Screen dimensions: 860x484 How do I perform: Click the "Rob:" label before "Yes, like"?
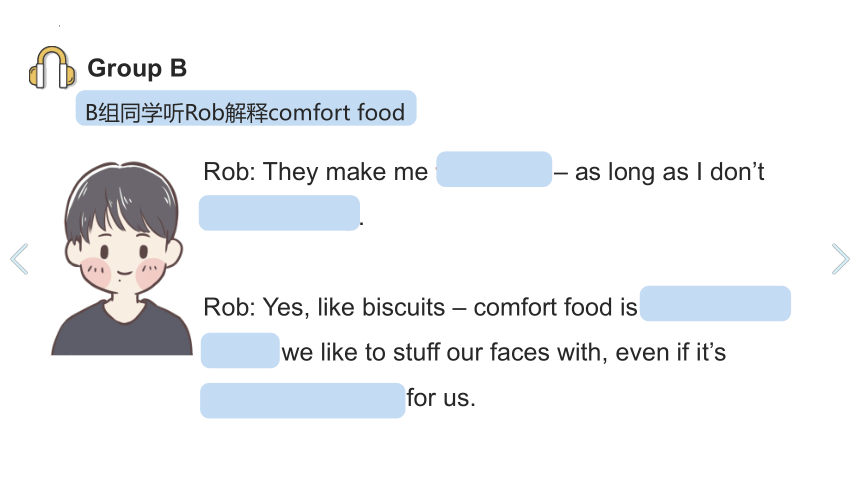(230, 307)
